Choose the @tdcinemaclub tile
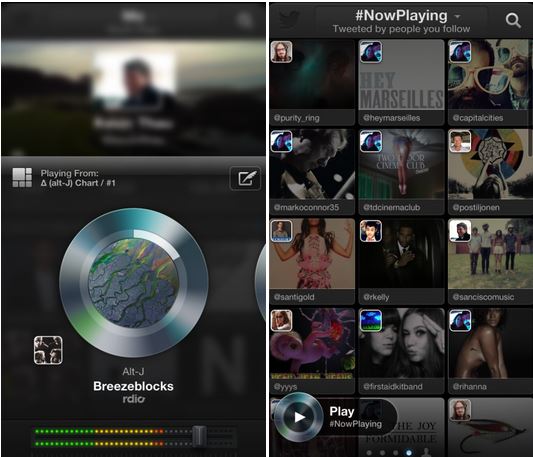 [401, 172]
